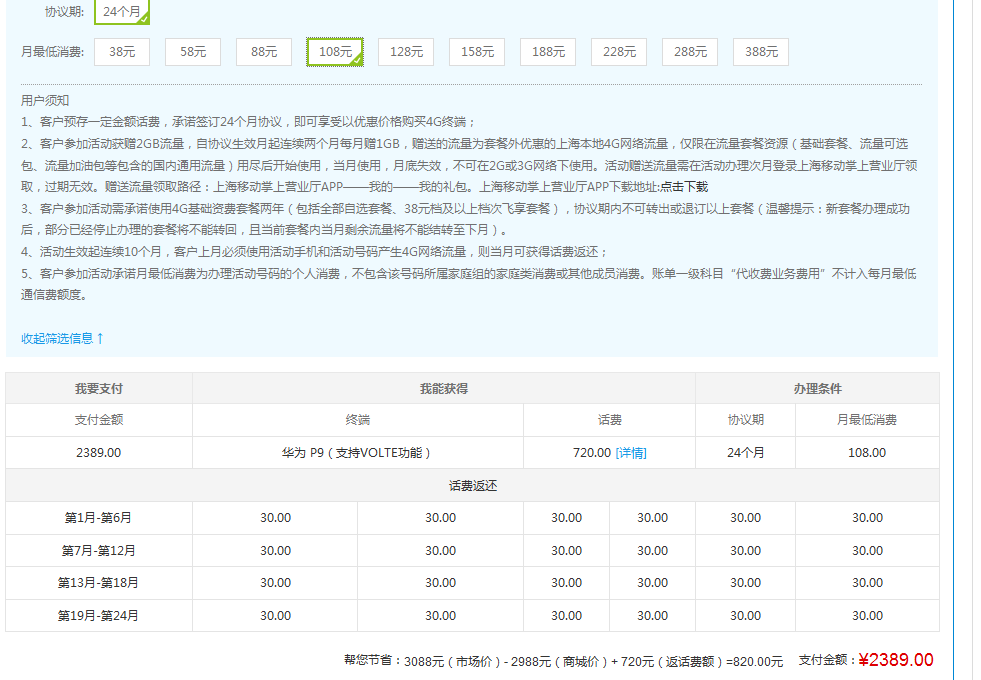Click the 话费返还 section header
Image resolution: width=981 pixels, height=680 pixels.
pos(472,486)
